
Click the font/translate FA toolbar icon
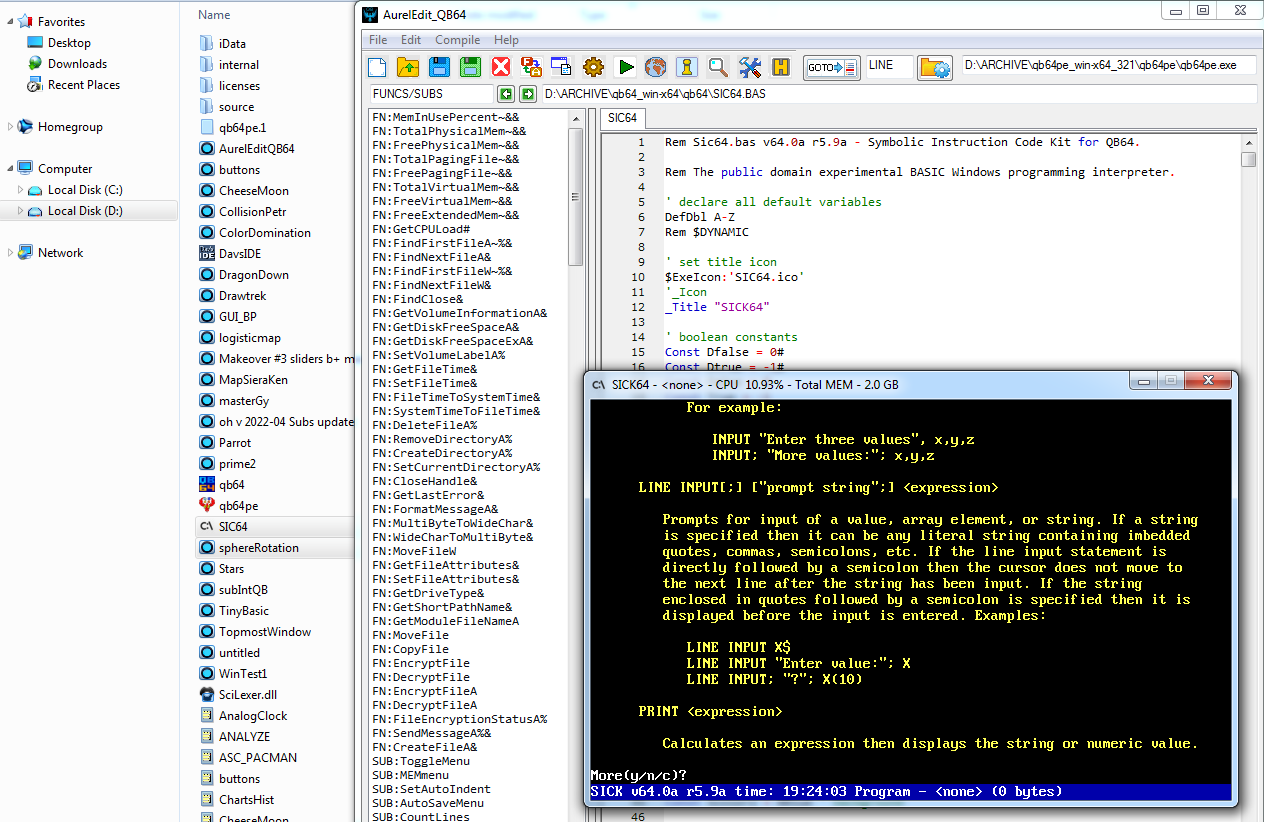point(532,67)
